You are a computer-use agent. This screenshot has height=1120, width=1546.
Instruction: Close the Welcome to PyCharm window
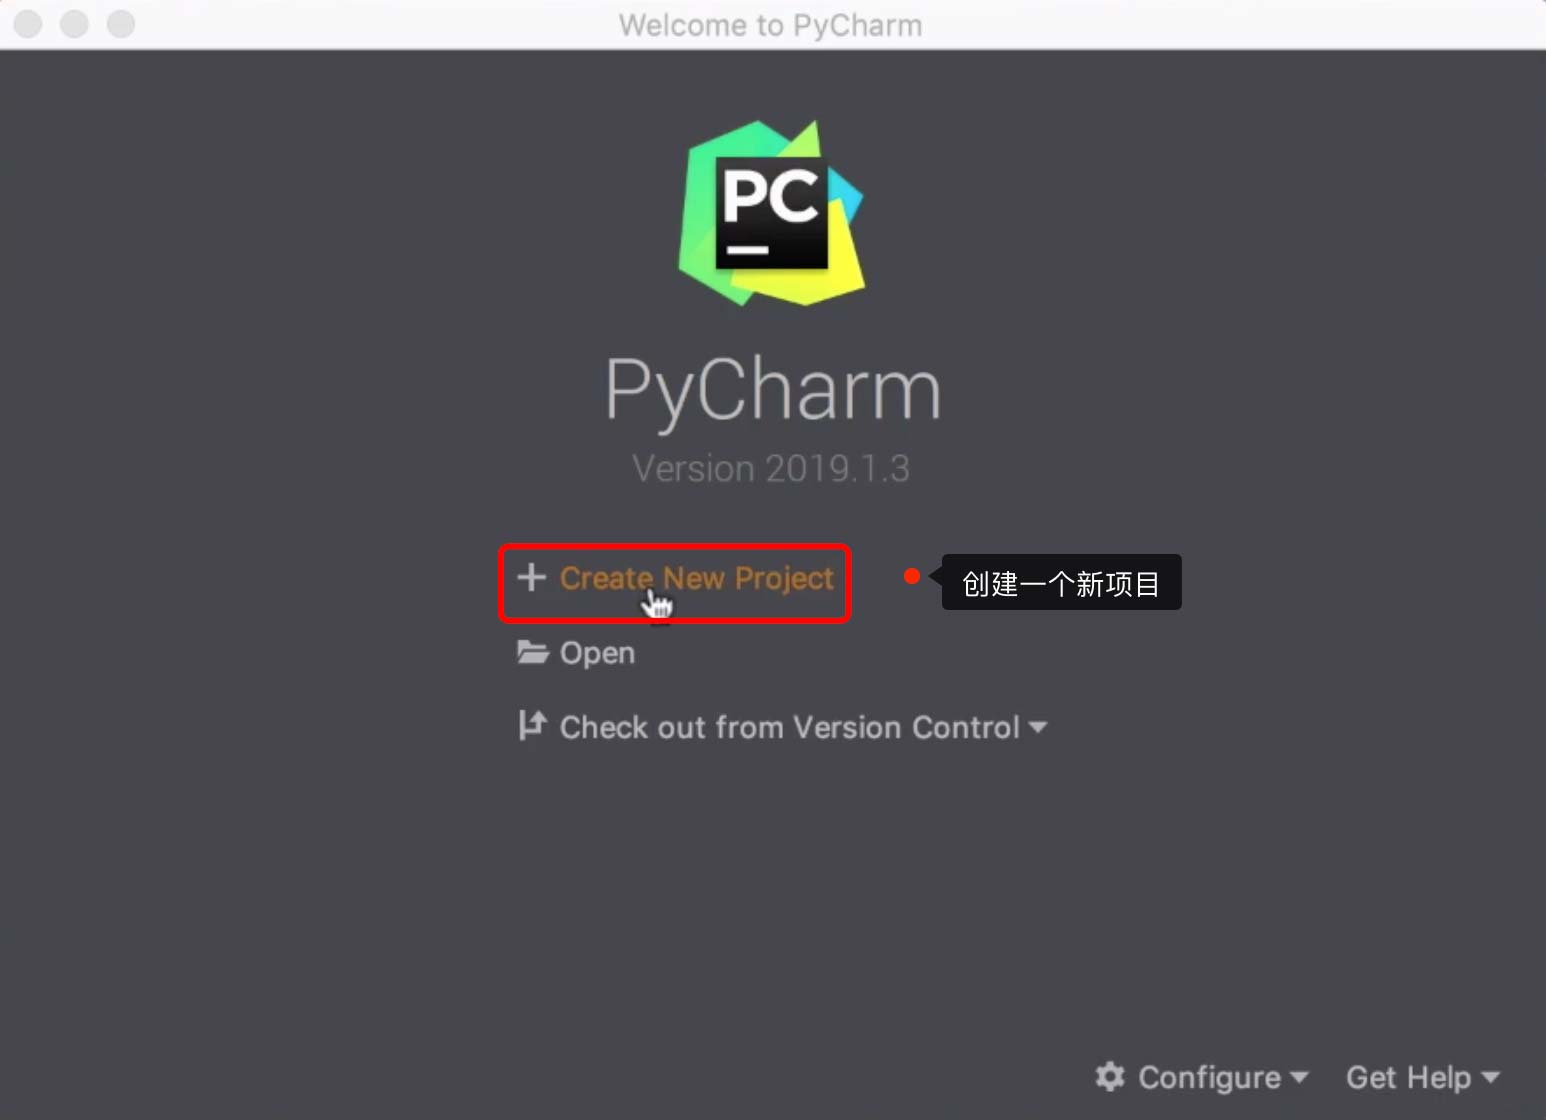[28, 23]
